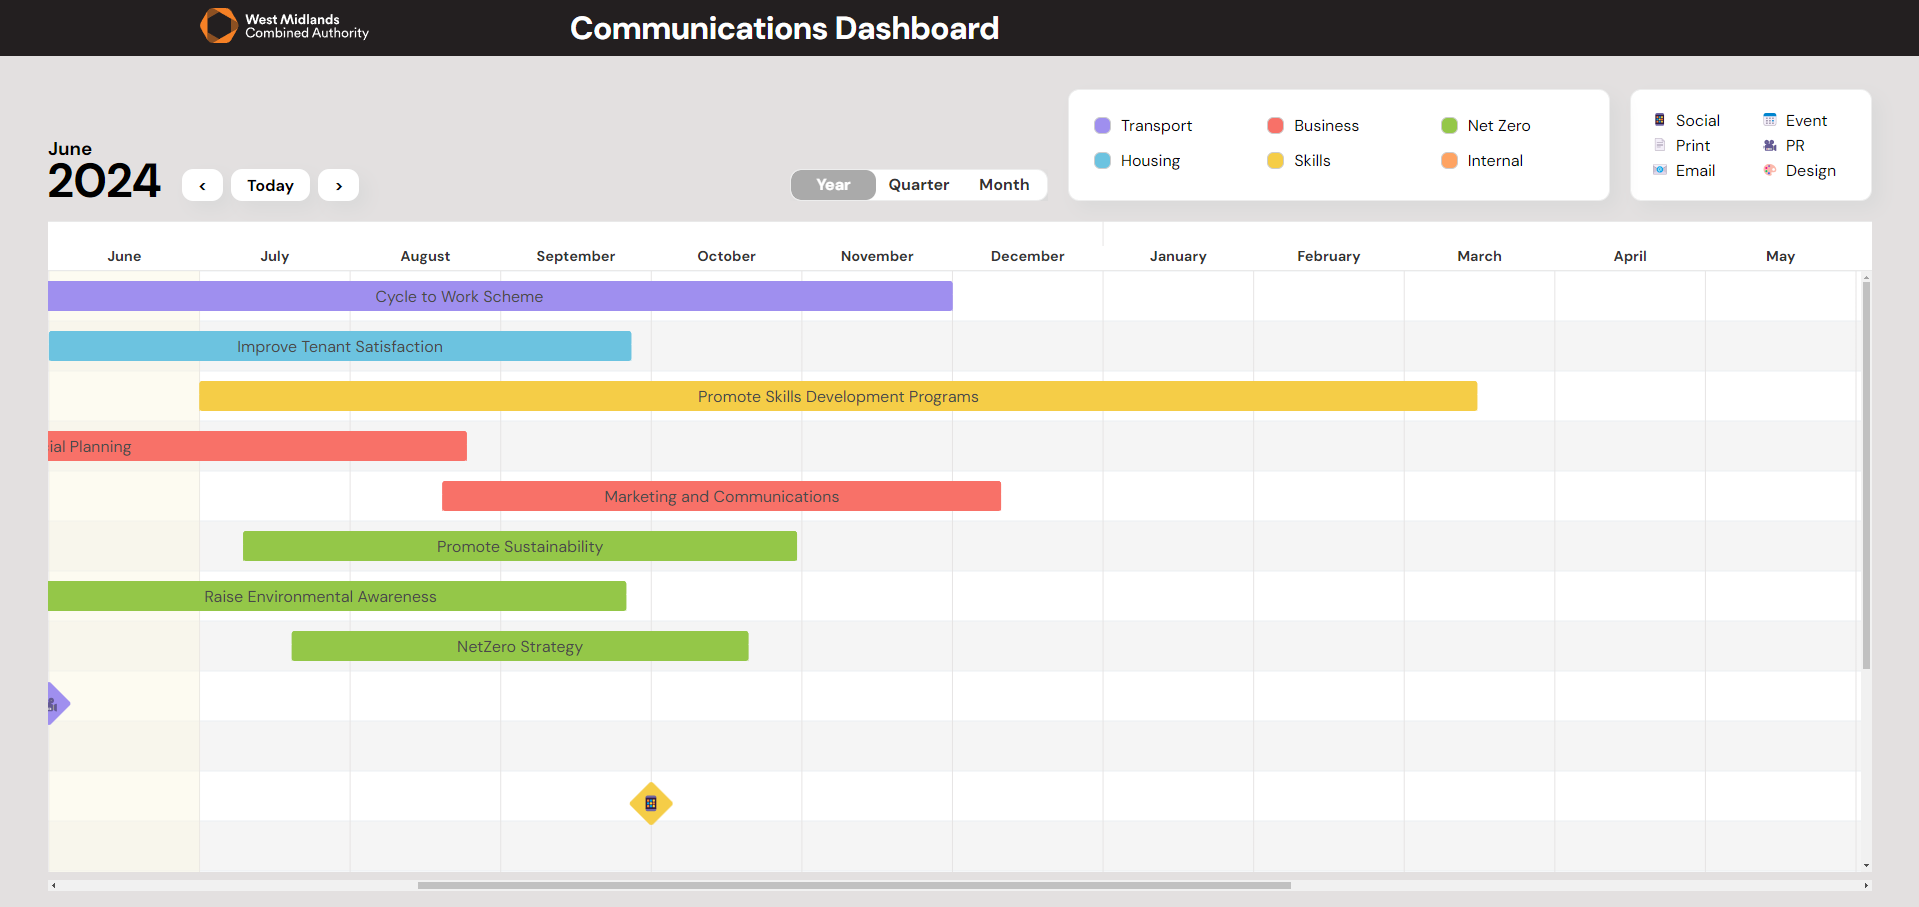
Task: Jump to Today
Action: (270, 185)
